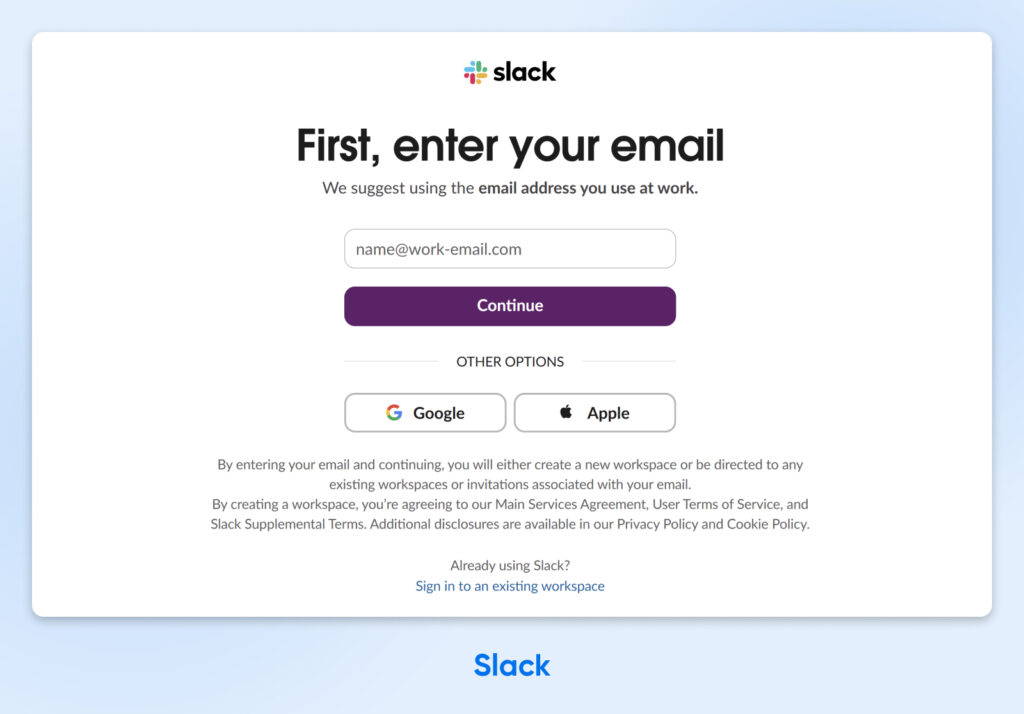Click the 'Already using Slack?' text
Image resolution: width=1024 pixels, height=714 pixels.
click(x=510, y=566)
